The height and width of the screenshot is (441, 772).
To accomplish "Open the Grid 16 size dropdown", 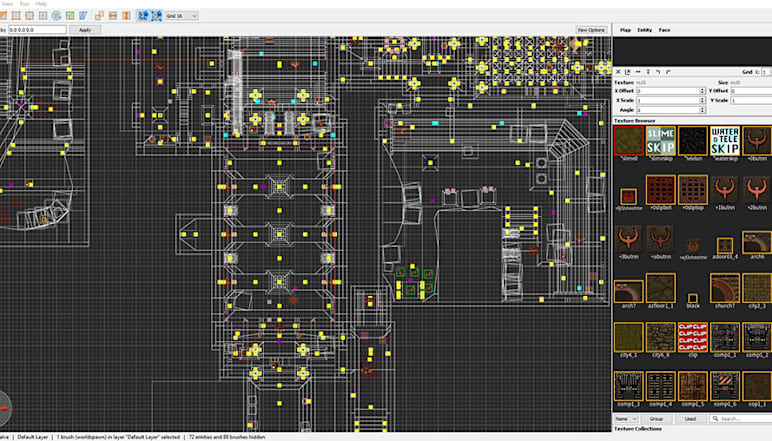I will tap(182, 16).
